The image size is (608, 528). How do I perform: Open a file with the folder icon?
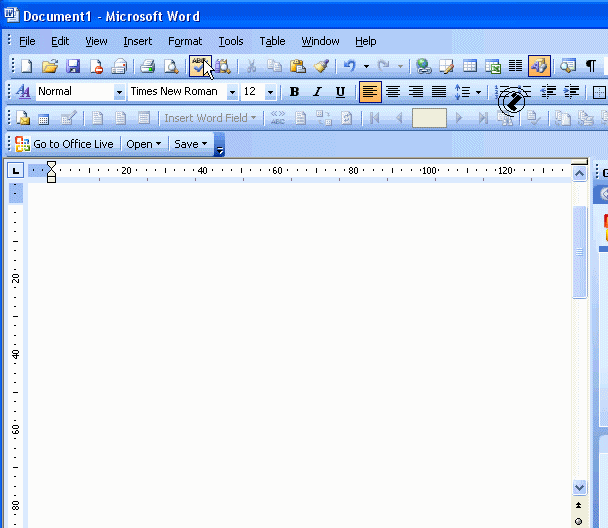click(x=50, y=66)
